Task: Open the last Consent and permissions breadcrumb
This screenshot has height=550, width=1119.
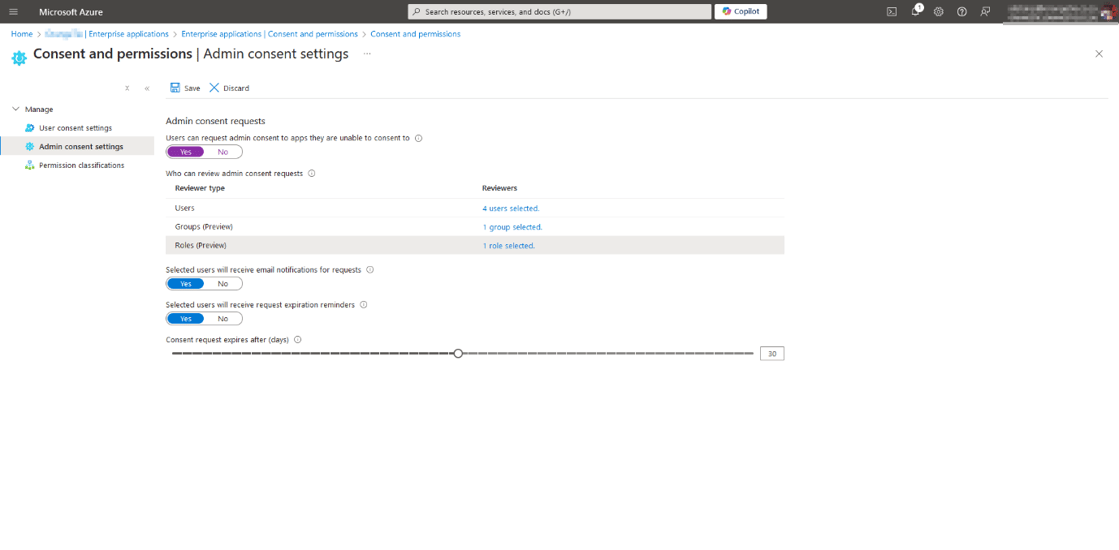Action: coord(415,34)
